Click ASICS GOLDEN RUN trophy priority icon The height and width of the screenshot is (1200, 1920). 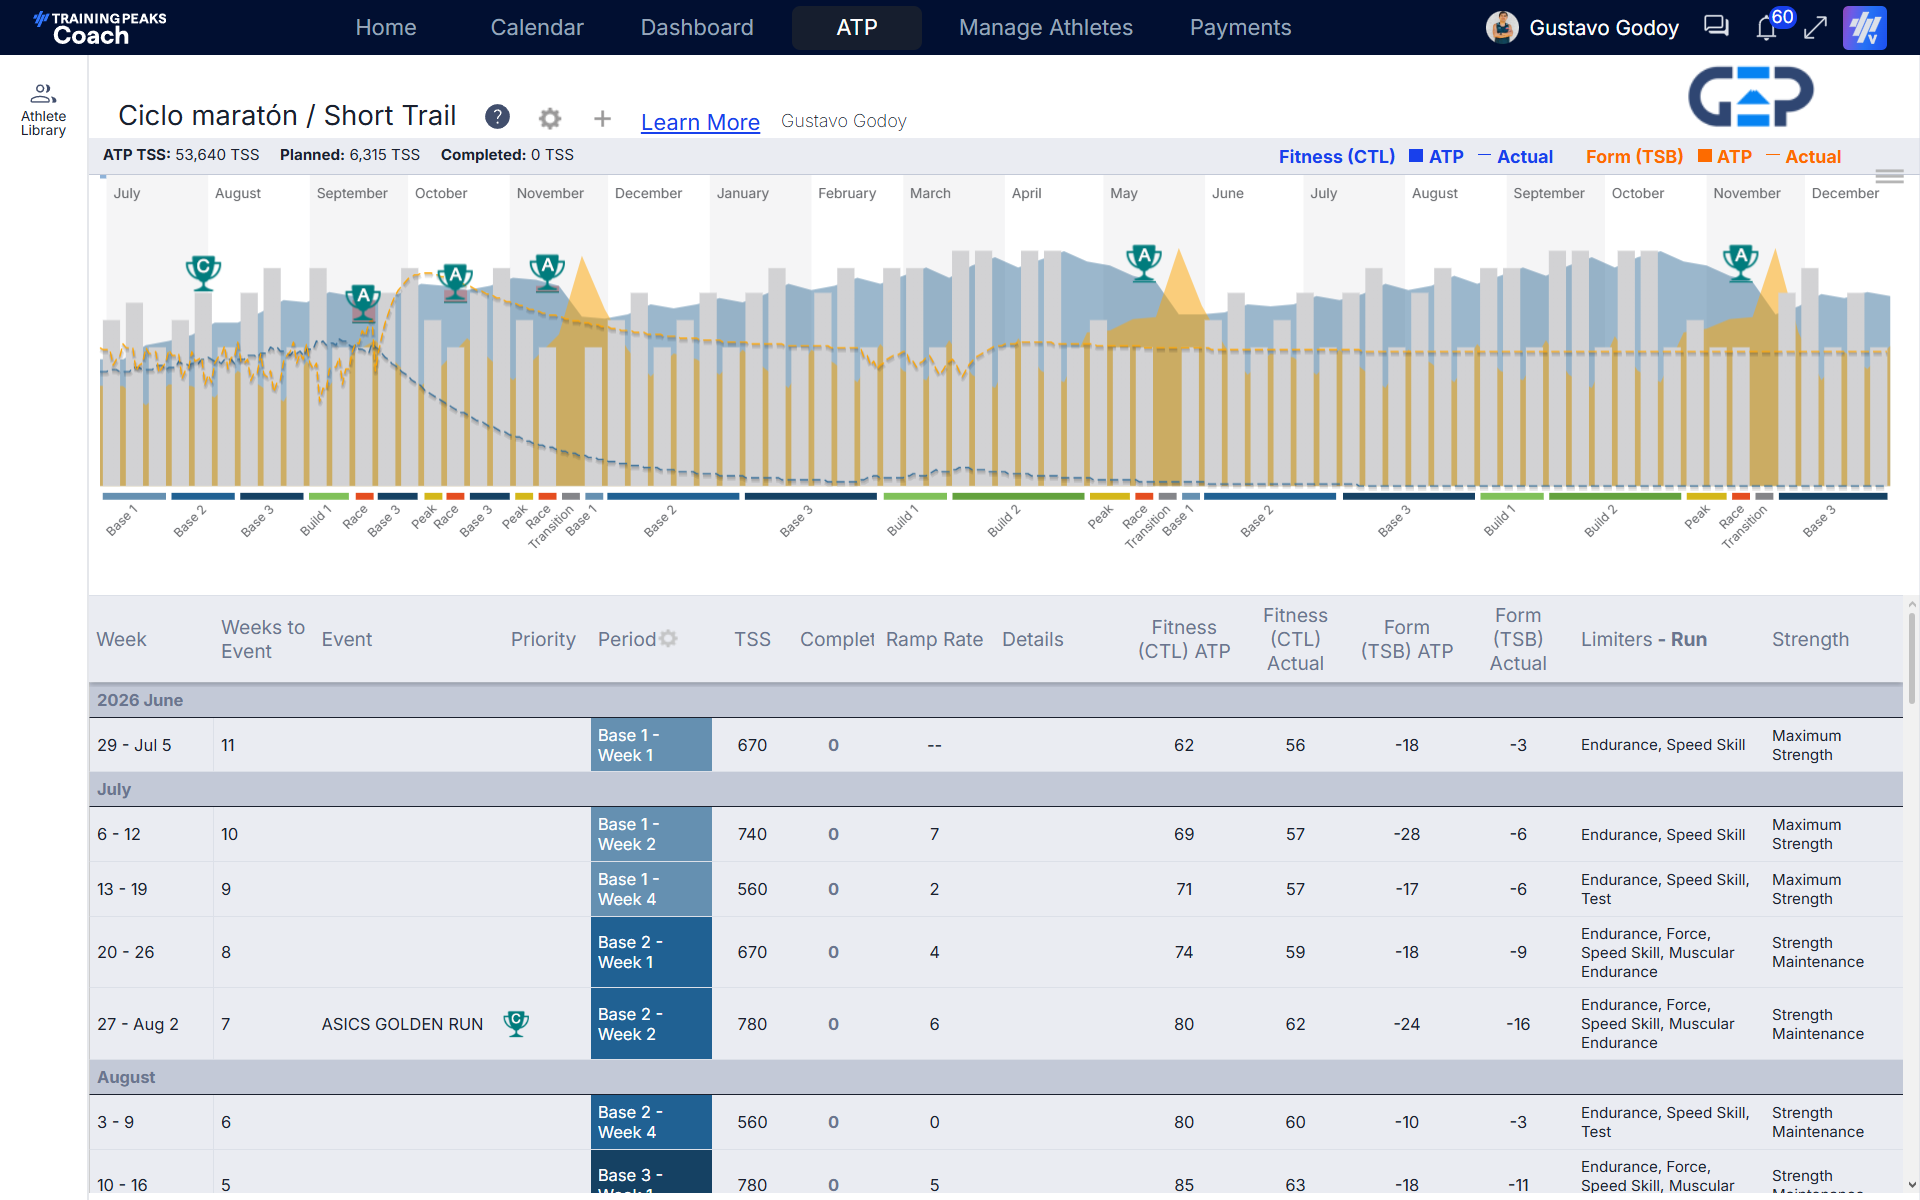tap(516, 1023)
